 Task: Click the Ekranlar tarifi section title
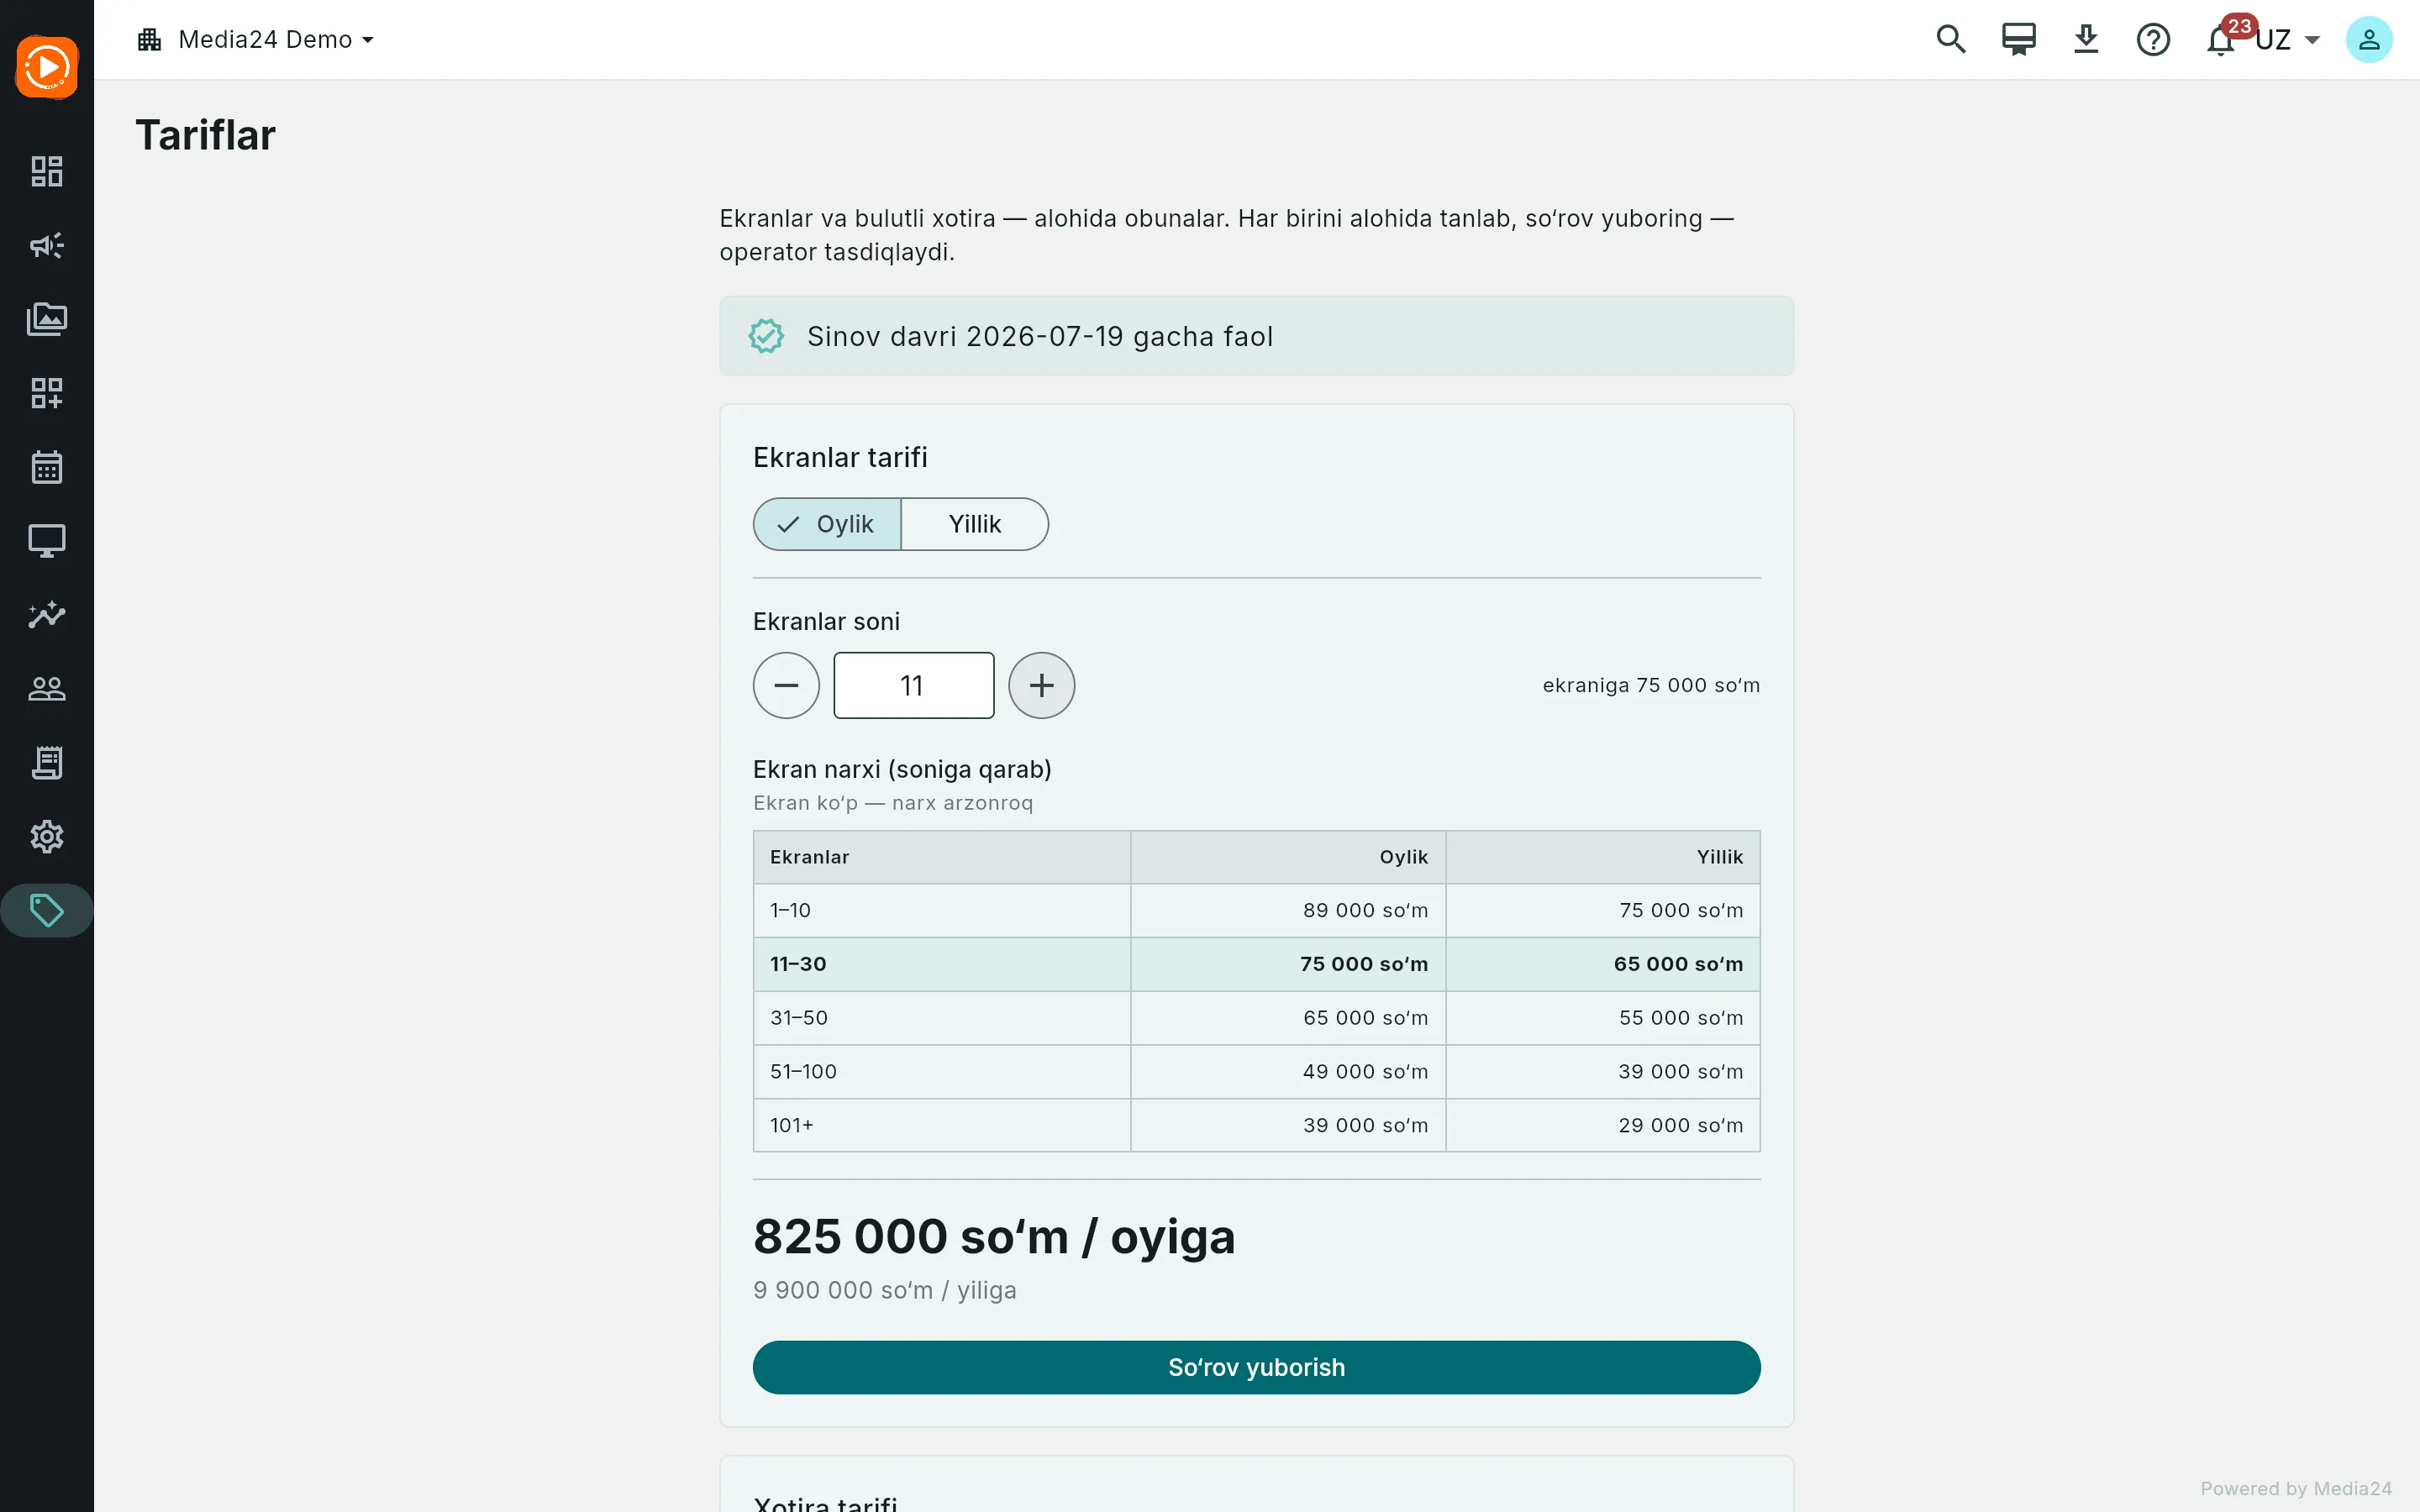click(840, 457)
